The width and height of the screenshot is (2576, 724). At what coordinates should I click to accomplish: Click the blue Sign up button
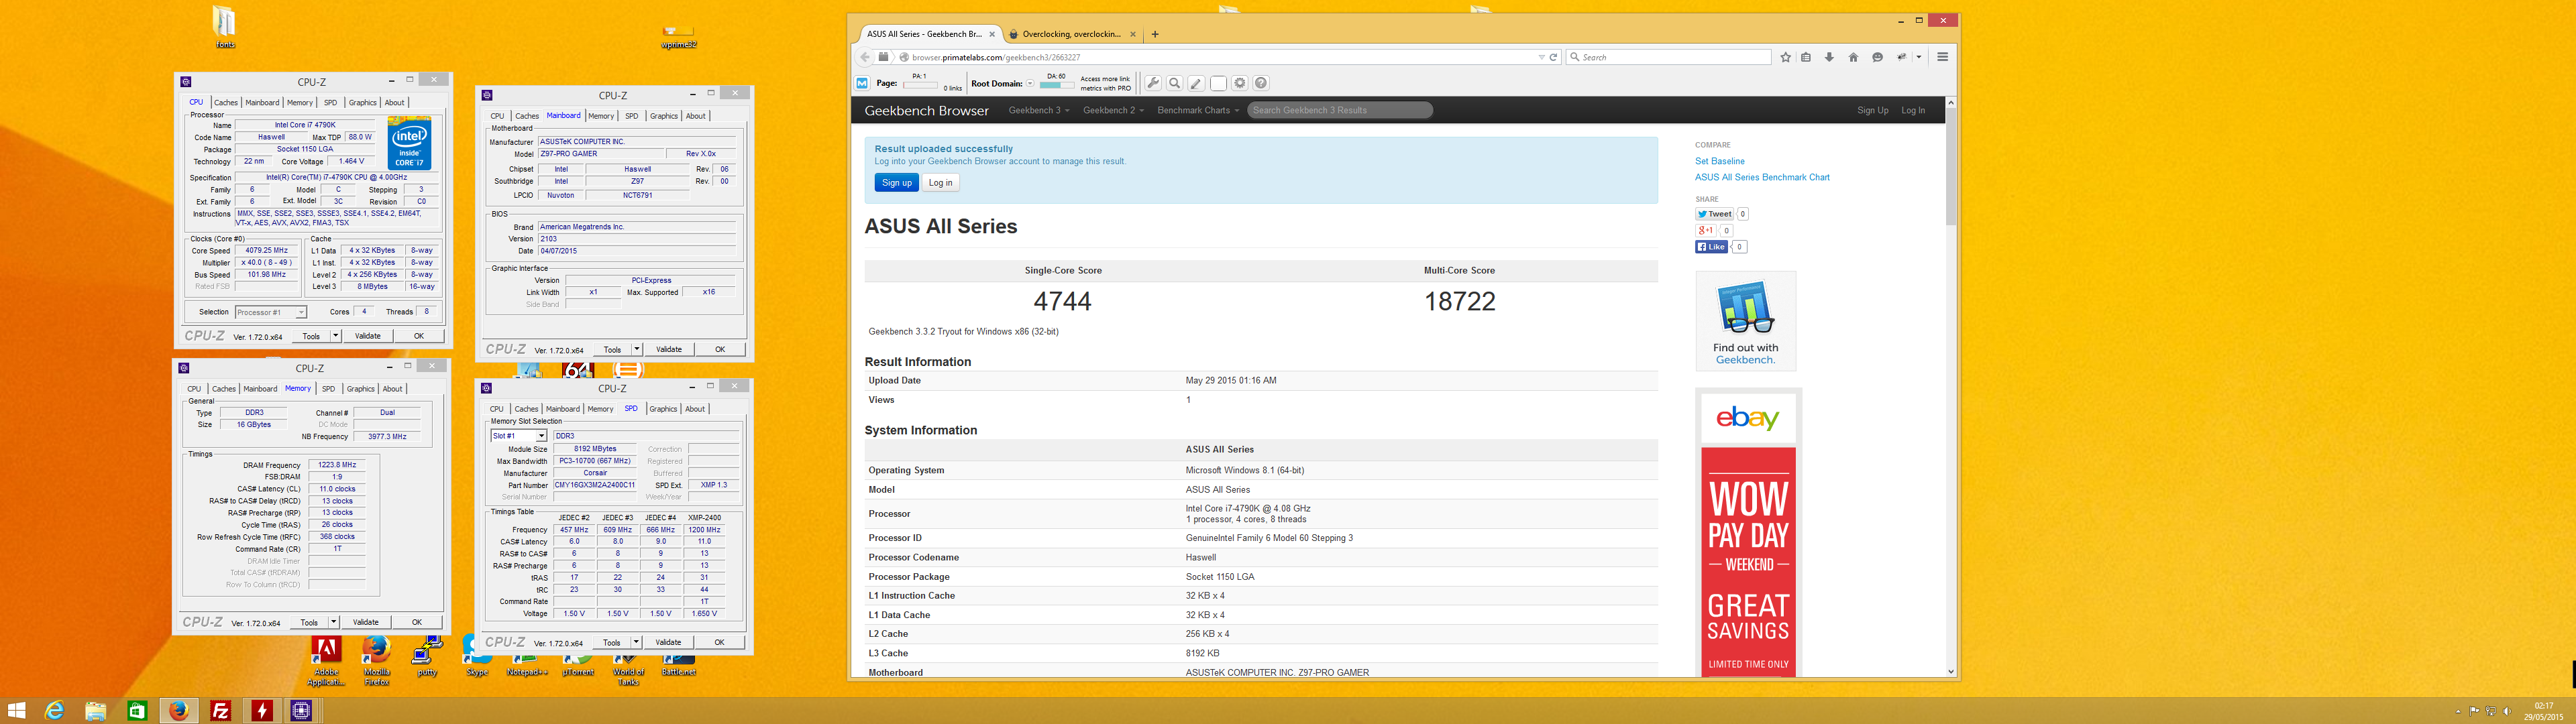[x=896, y=182]
